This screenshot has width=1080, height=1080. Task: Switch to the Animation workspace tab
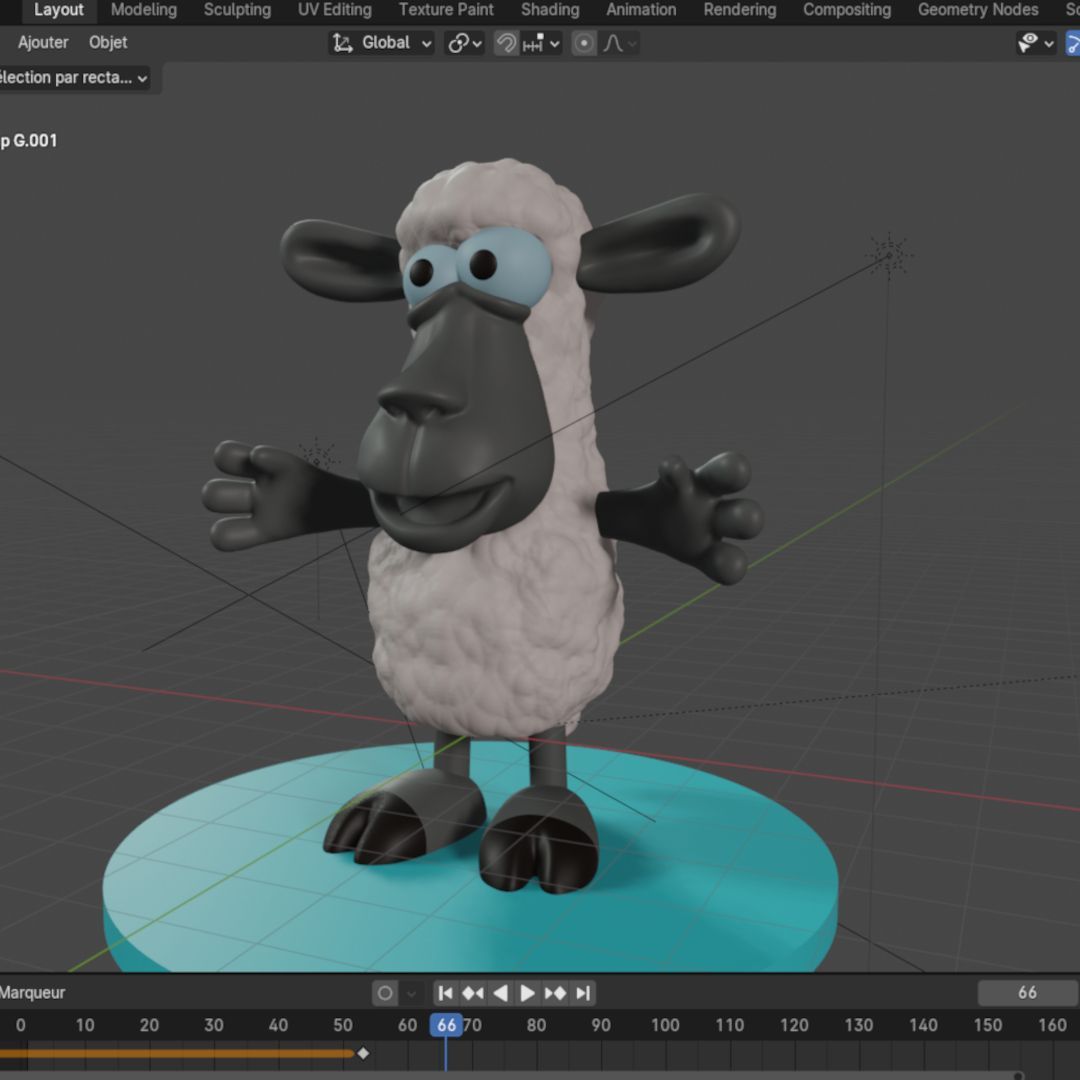pyautogui.click(x=641, y=10)
